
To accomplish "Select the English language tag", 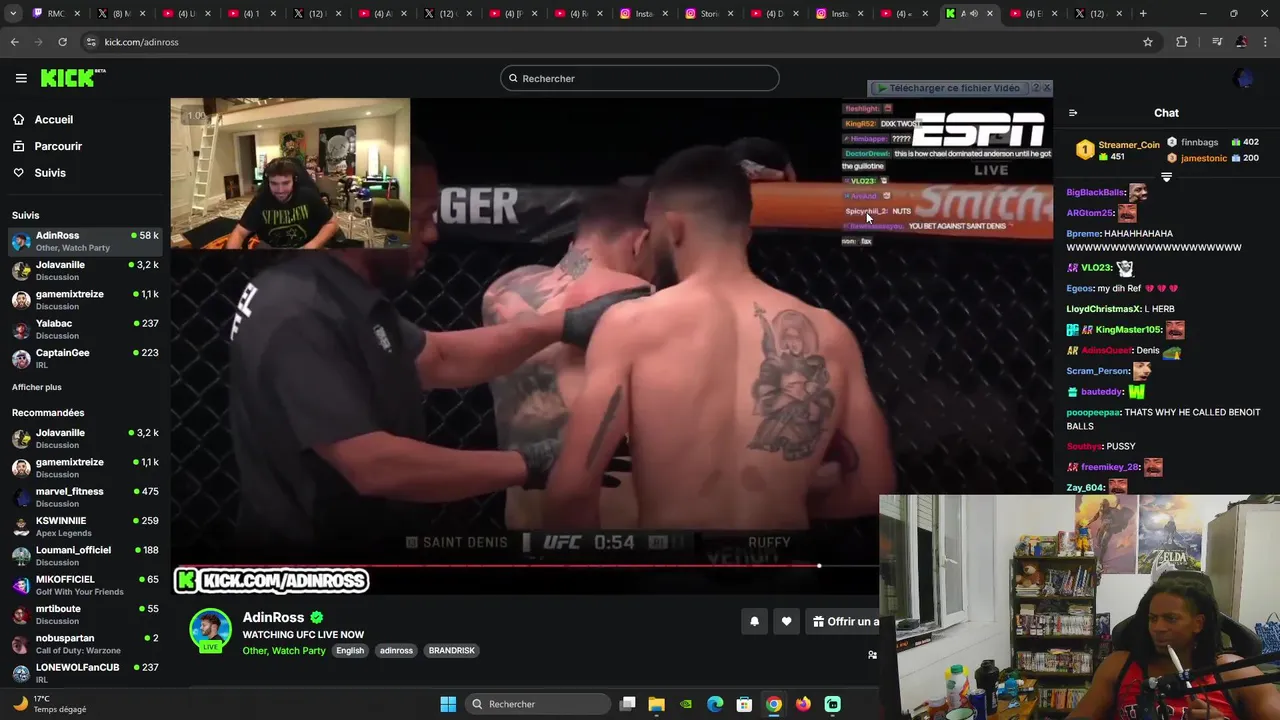I will (x=350, y=650).
